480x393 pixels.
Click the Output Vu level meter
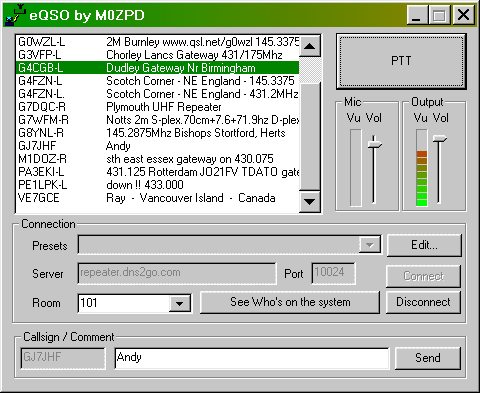(422, 168)
